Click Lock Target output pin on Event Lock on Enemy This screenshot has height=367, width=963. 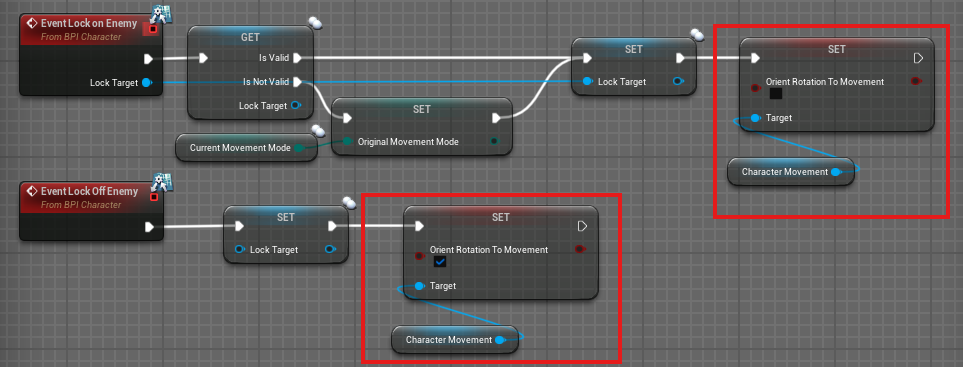[x=146, y=82]
